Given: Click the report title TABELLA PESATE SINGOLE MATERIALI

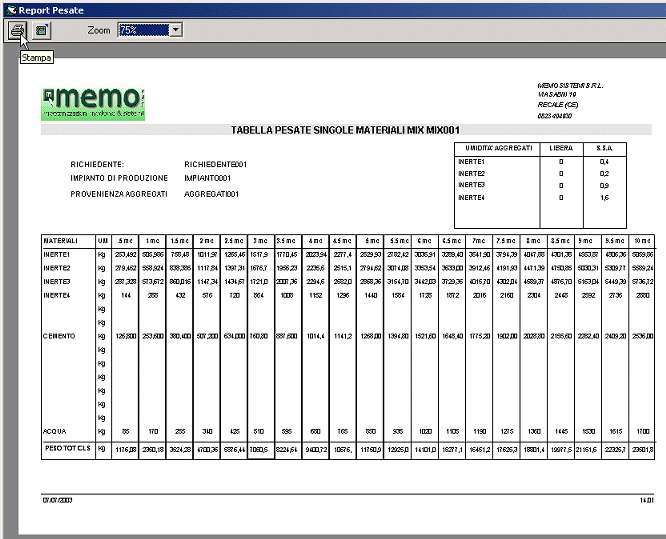Looking at the screenshot, I should (345, 130).
